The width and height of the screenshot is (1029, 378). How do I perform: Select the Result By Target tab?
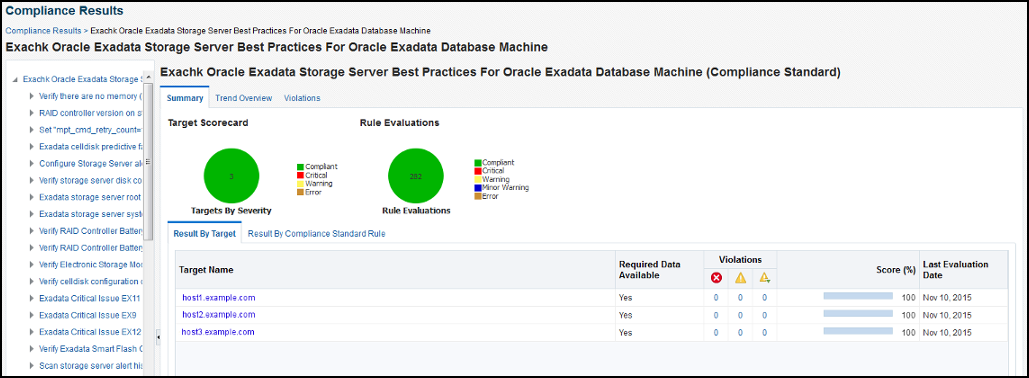(204, 234)
